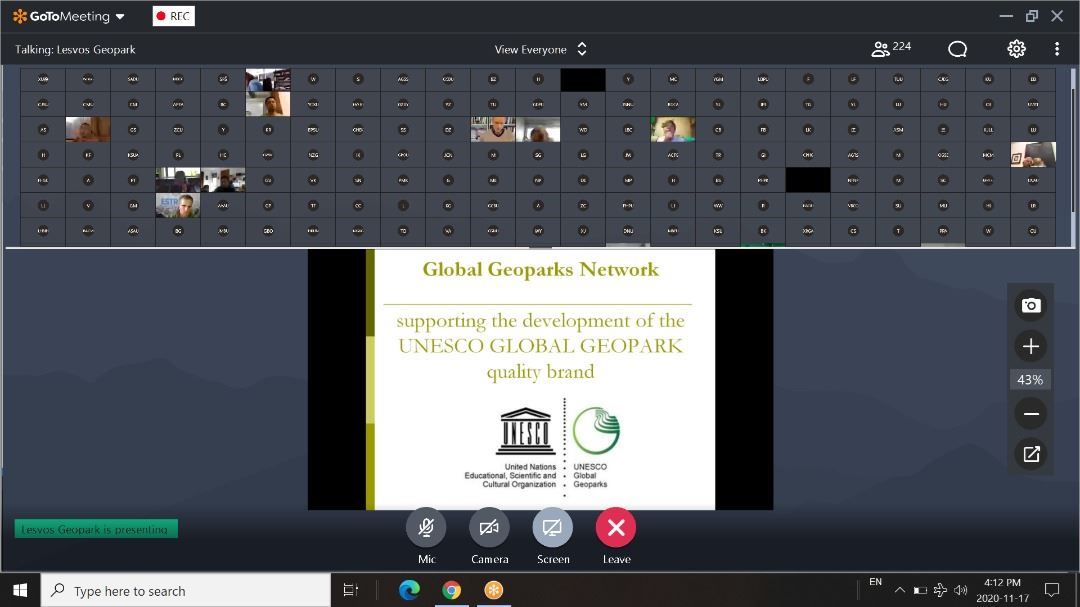Zoom out of the shared screen
This screenshot has width=1080, height=607.
point(1030,414)
